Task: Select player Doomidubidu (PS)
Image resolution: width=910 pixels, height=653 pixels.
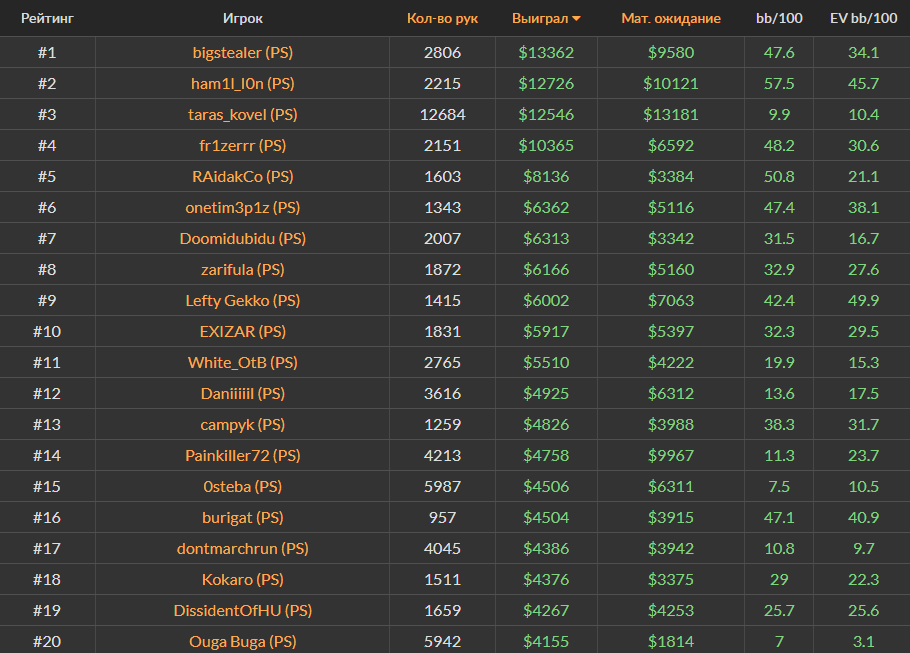Action: point(243,238)
